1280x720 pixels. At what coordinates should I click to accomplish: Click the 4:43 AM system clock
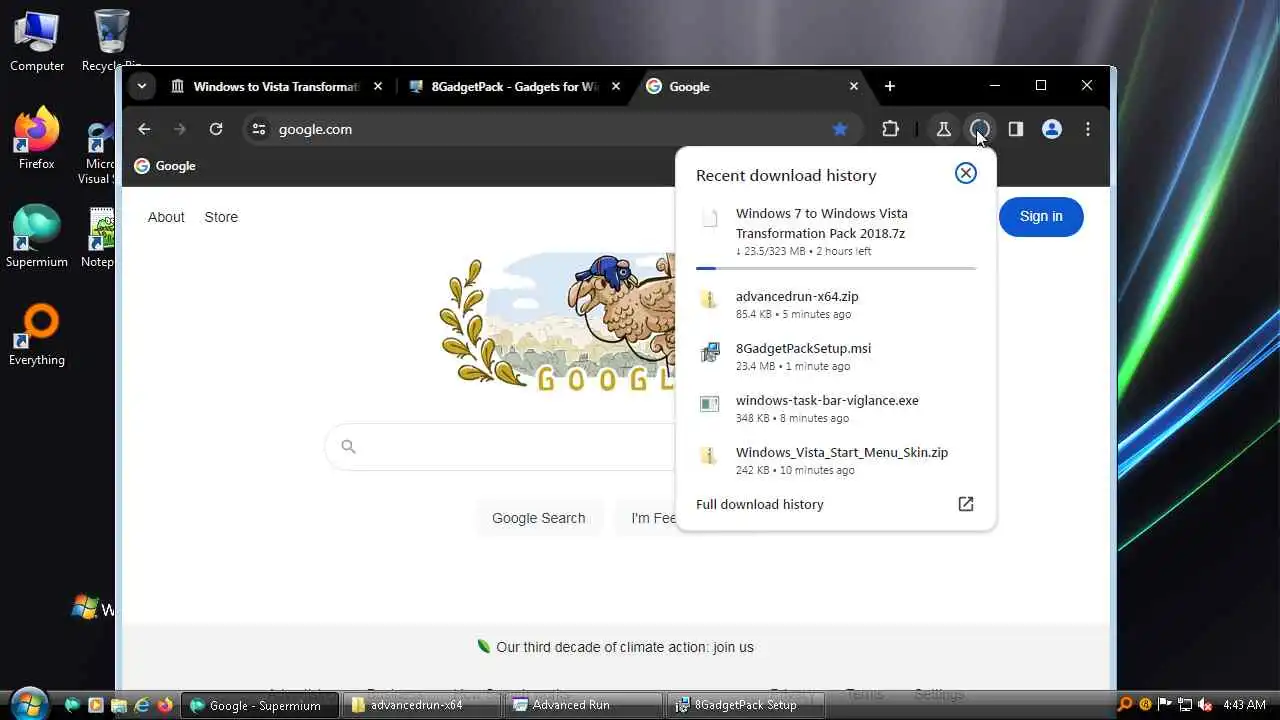coord(1245,705)
